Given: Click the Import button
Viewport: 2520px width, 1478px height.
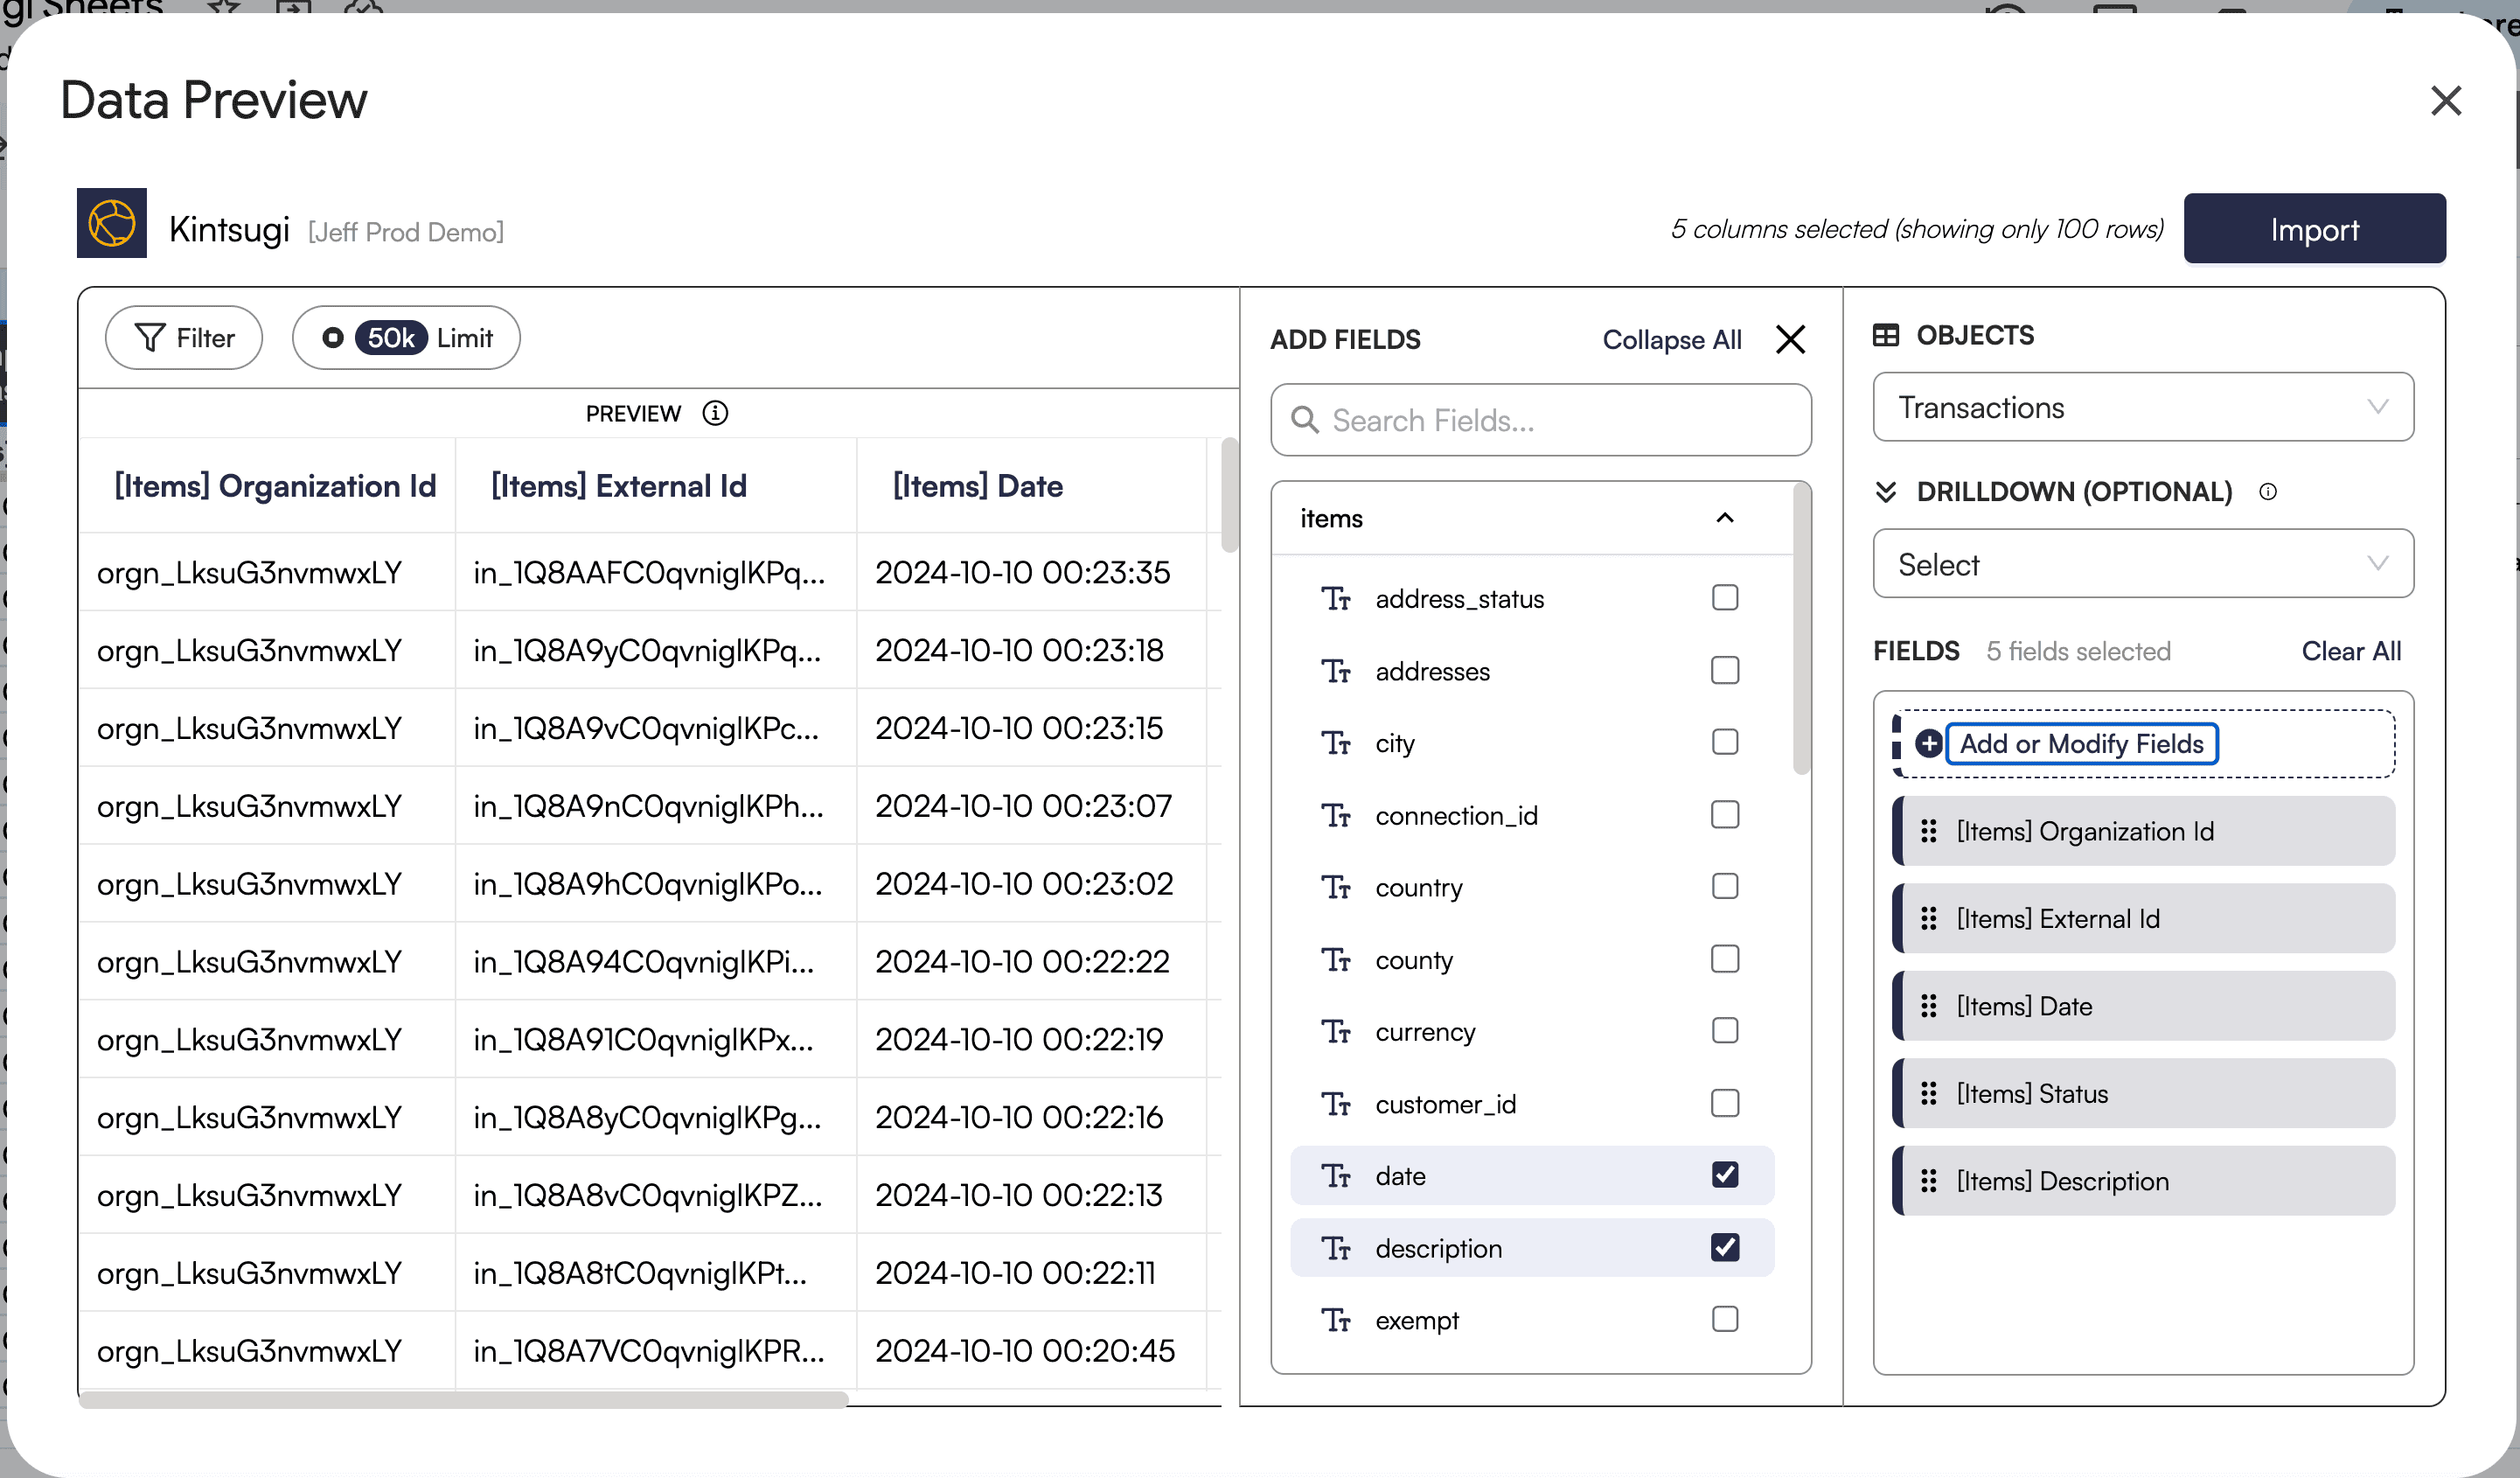Looking at the screenshot, I should pos(2314,229).
